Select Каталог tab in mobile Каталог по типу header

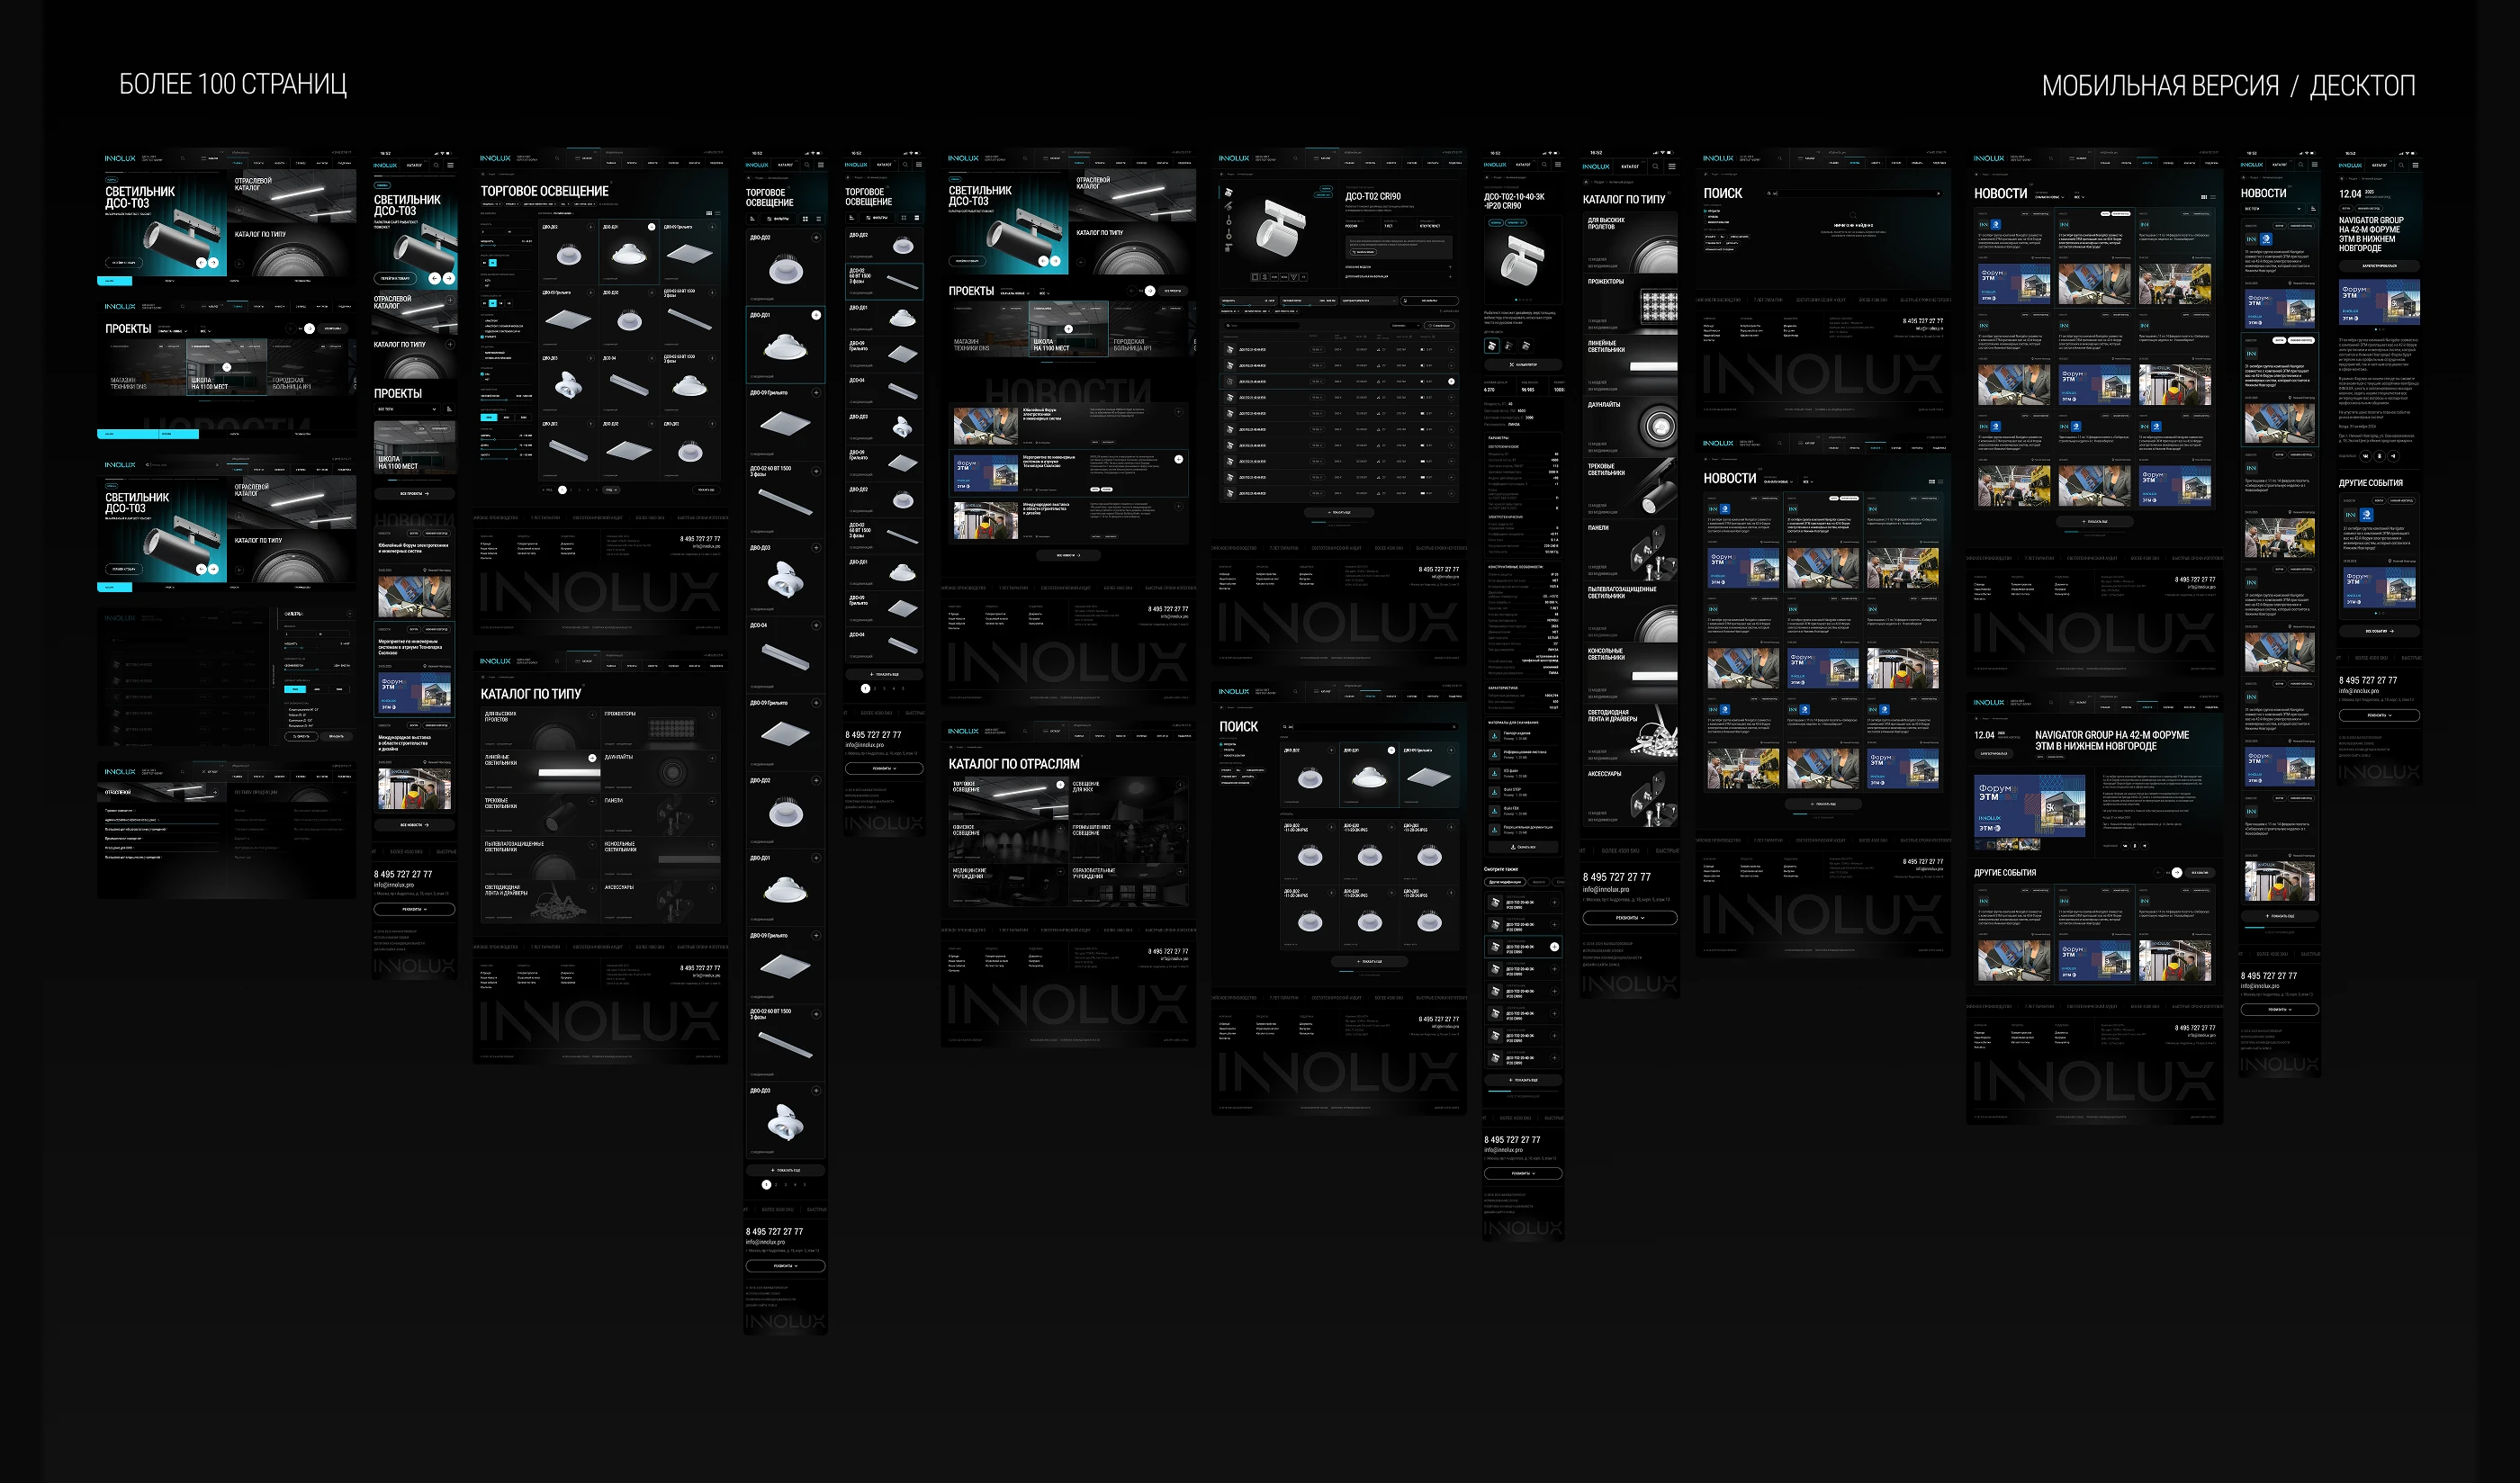(1630, 166)
